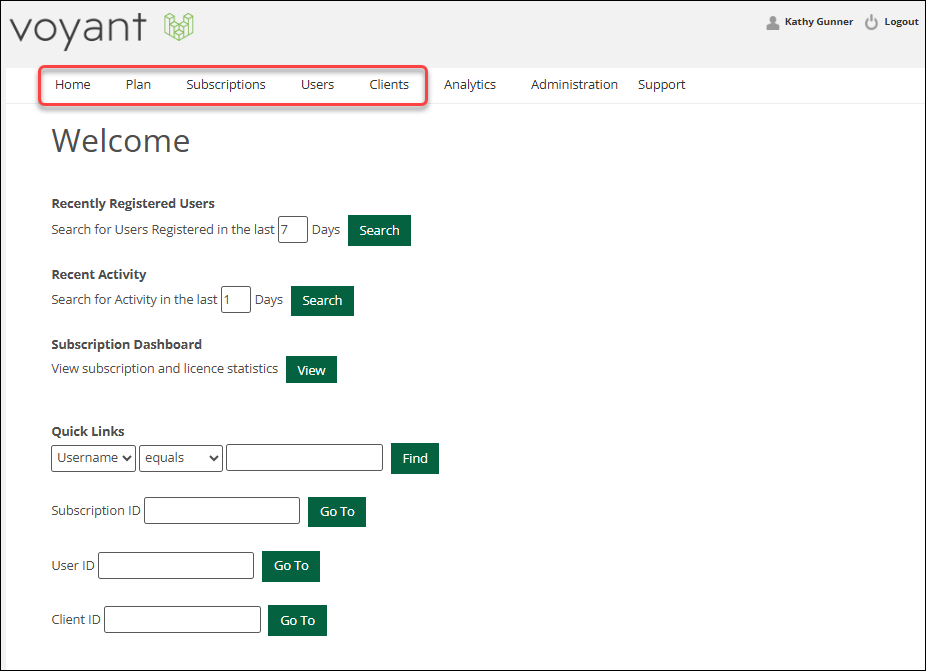Open the Plan menu tab
Screen dimensions: 926x671
click(x=138, y=84)
